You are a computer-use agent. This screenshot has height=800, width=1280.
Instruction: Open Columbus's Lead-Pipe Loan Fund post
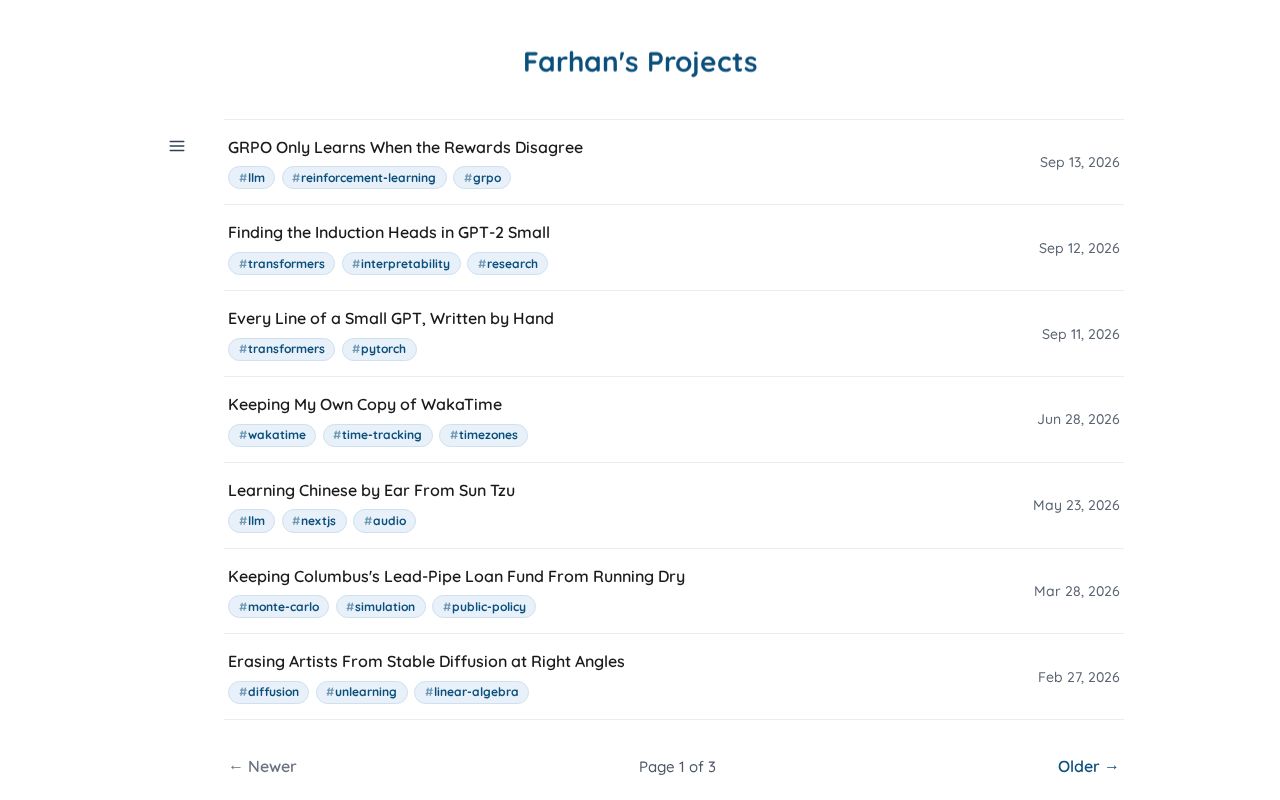pyautogui.click(x=456, y=576)
